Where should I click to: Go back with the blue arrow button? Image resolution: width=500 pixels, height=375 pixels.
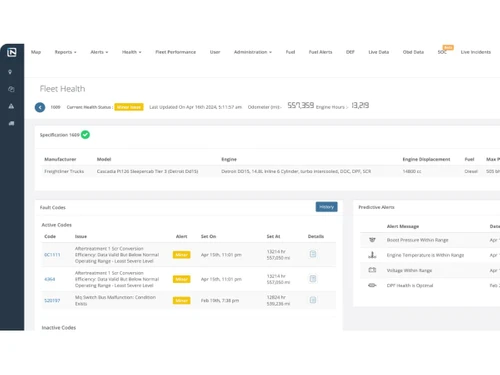click(40, 107)
